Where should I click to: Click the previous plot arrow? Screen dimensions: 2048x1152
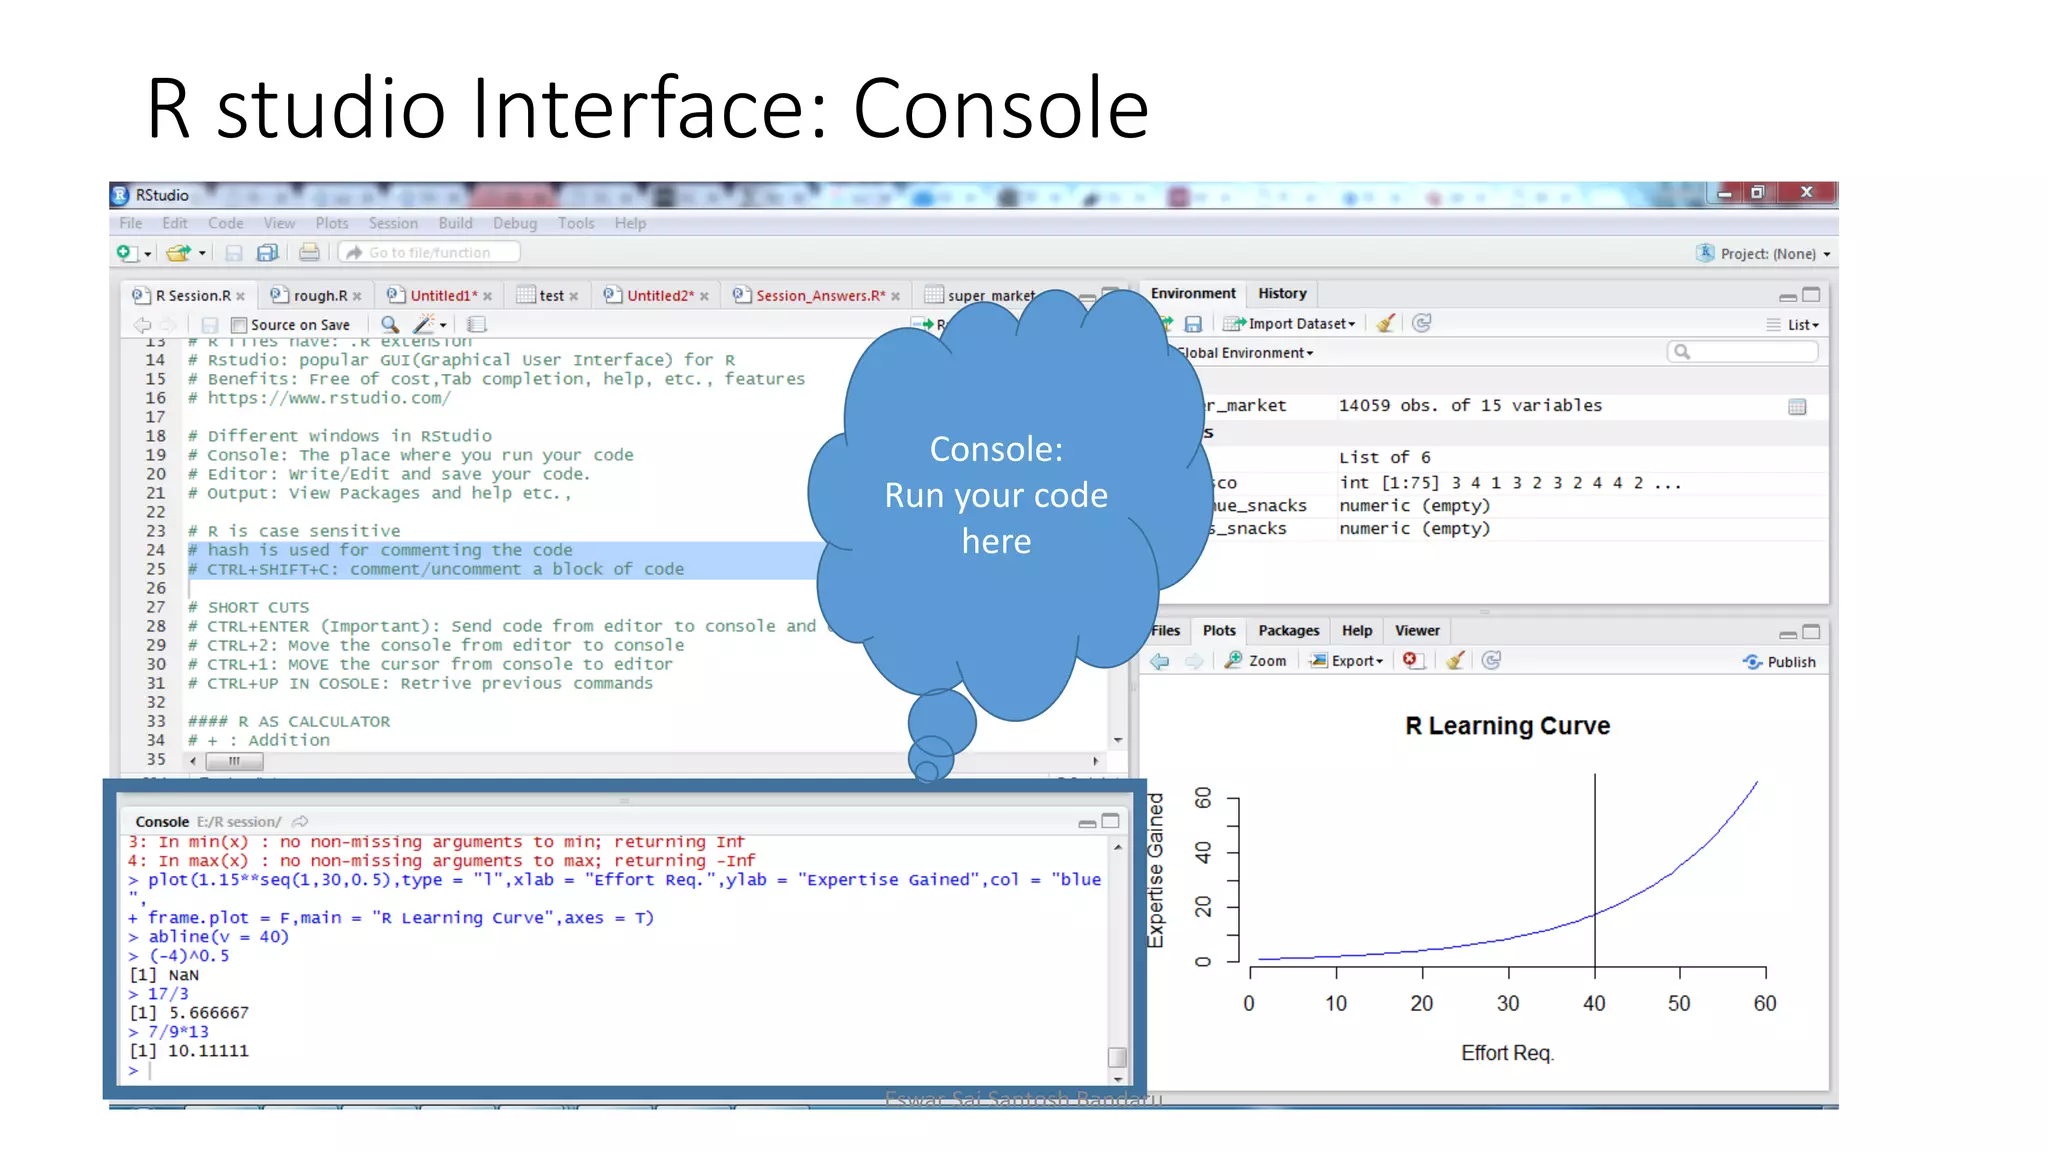[1160, 661]
